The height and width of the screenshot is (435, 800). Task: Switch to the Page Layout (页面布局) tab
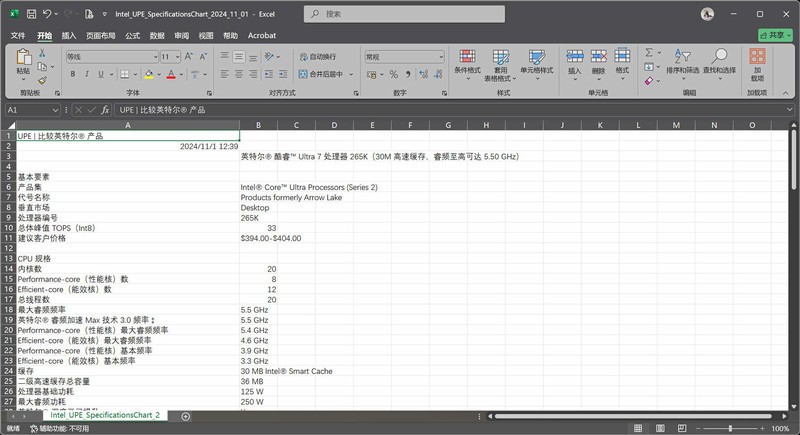(101, 36)
